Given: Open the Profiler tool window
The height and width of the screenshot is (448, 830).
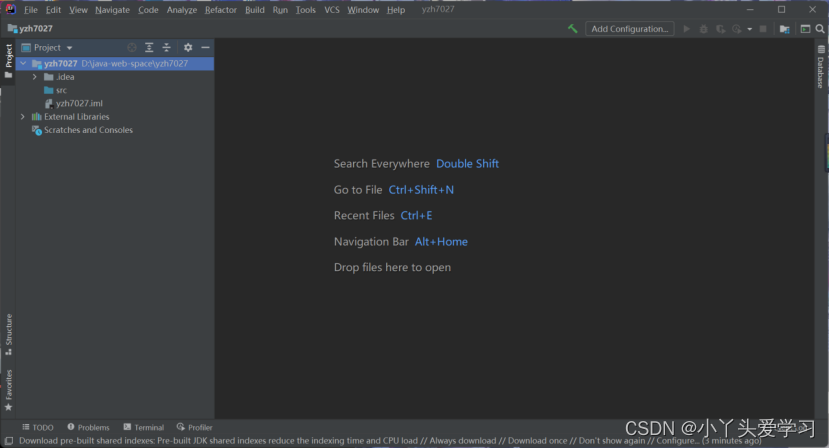Looking at the screenshot, I should click(194, 427).
